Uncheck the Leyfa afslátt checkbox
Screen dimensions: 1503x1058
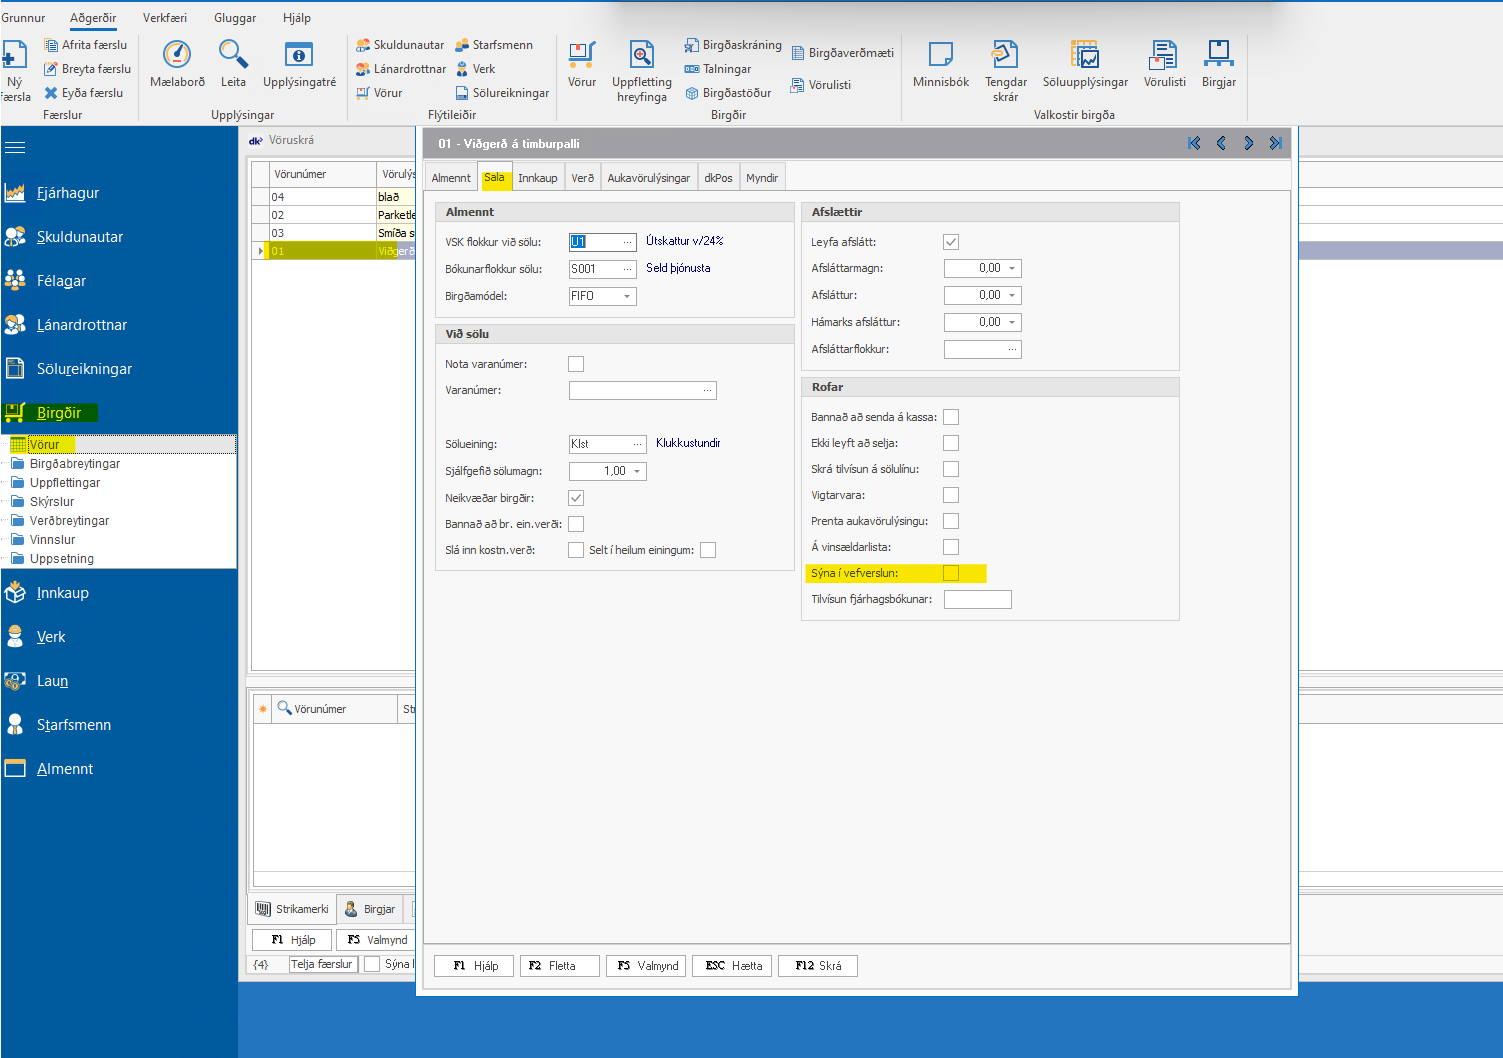[x=951, y=242]
